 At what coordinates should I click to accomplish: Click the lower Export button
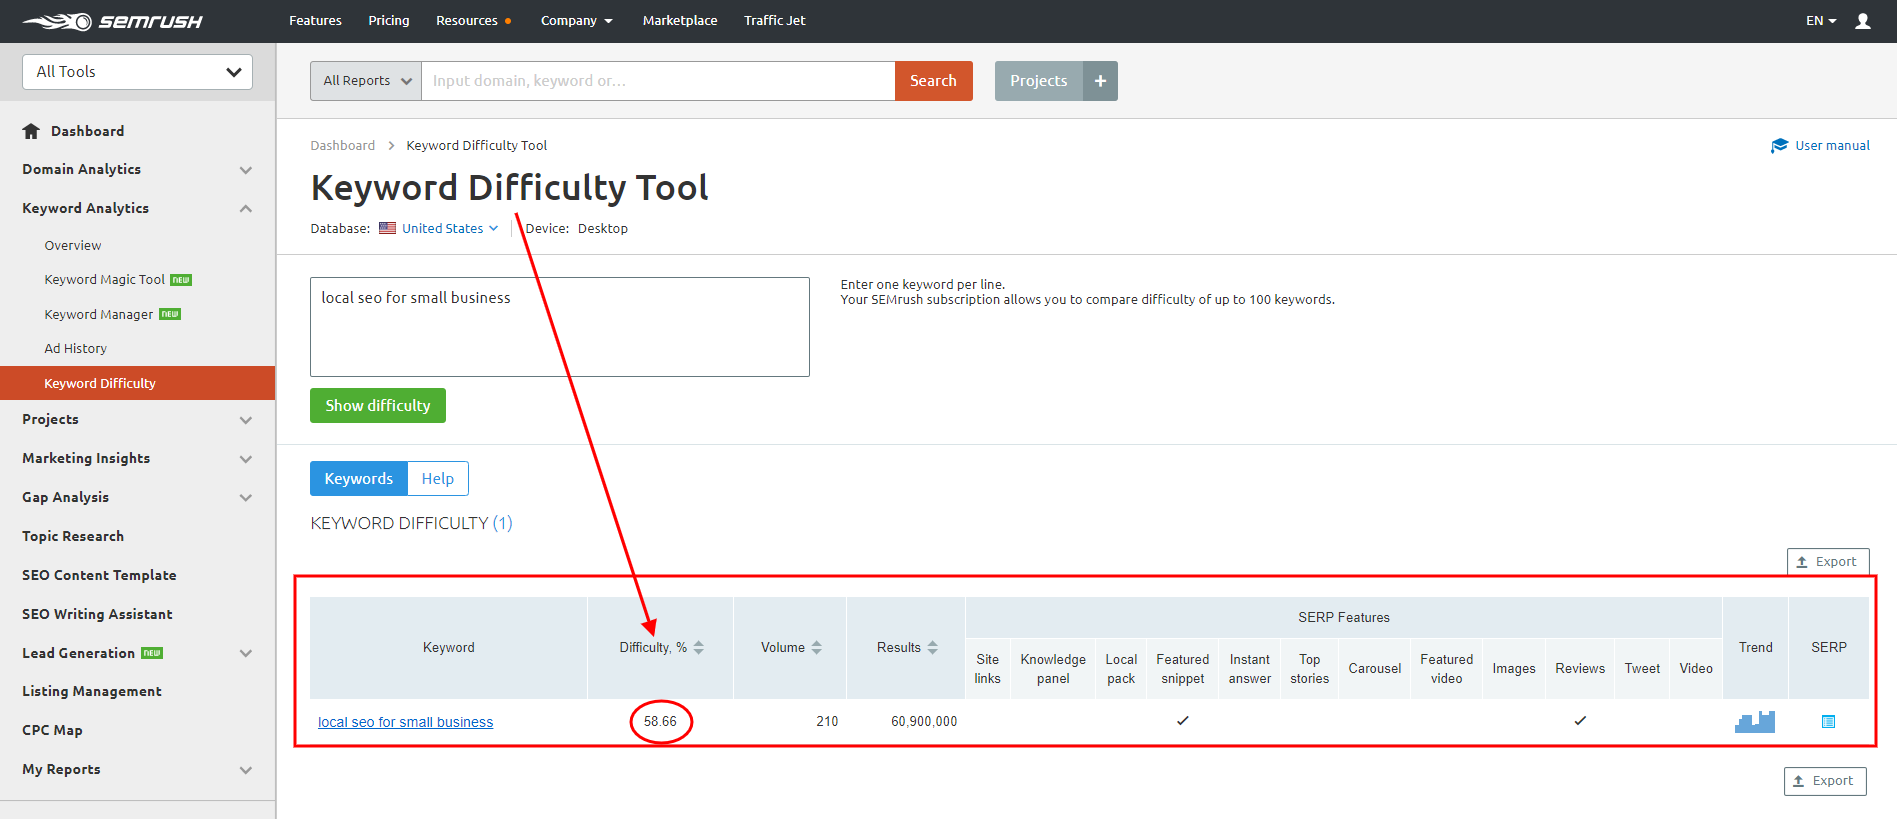click(x=1825, y=781)
